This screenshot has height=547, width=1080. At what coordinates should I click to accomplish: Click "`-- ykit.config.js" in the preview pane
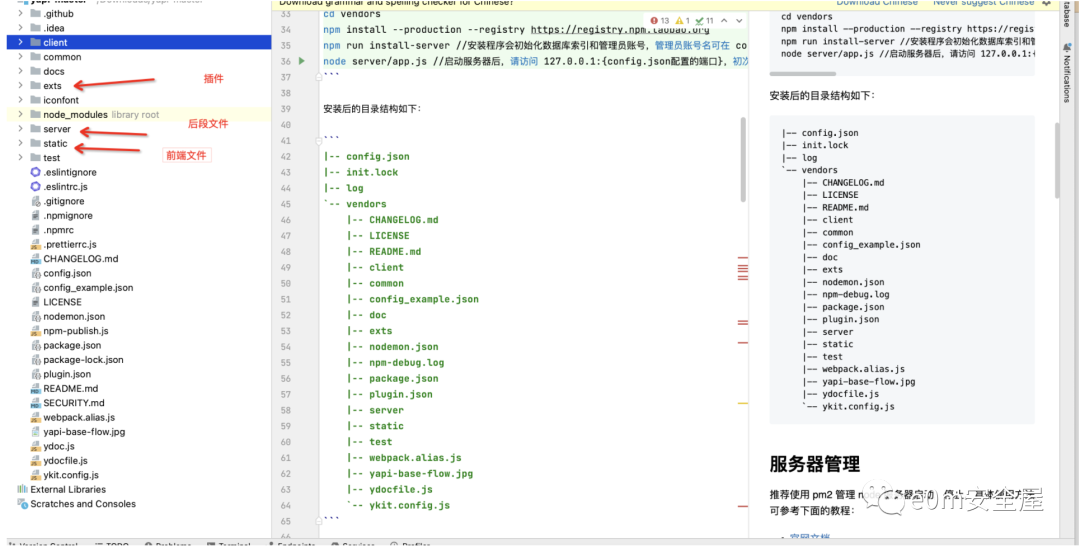pyautogui.click(x=848, y=406)
